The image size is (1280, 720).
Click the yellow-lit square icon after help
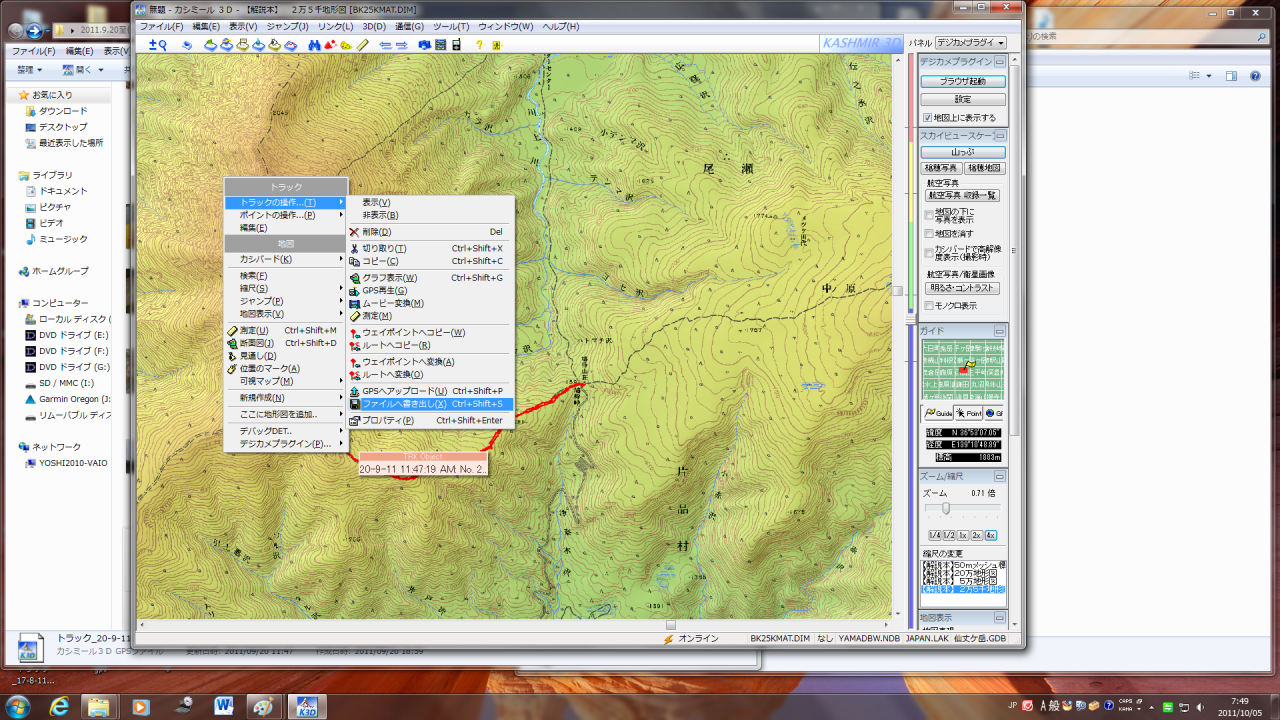pos(497,45)
